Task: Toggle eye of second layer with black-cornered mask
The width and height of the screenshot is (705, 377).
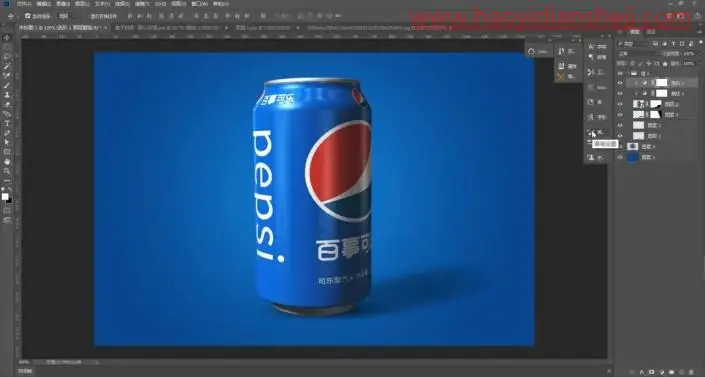Action: pos(620,115)
